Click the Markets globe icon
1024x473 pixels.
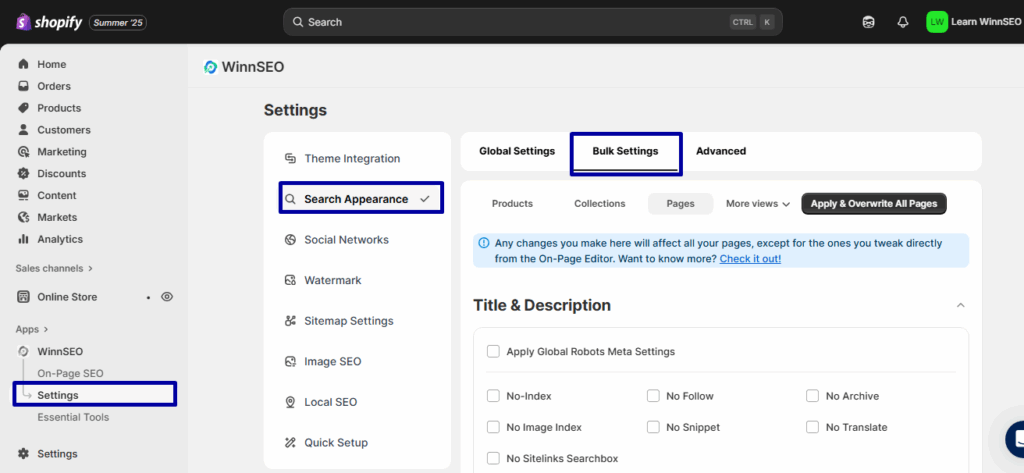(24, 218)
